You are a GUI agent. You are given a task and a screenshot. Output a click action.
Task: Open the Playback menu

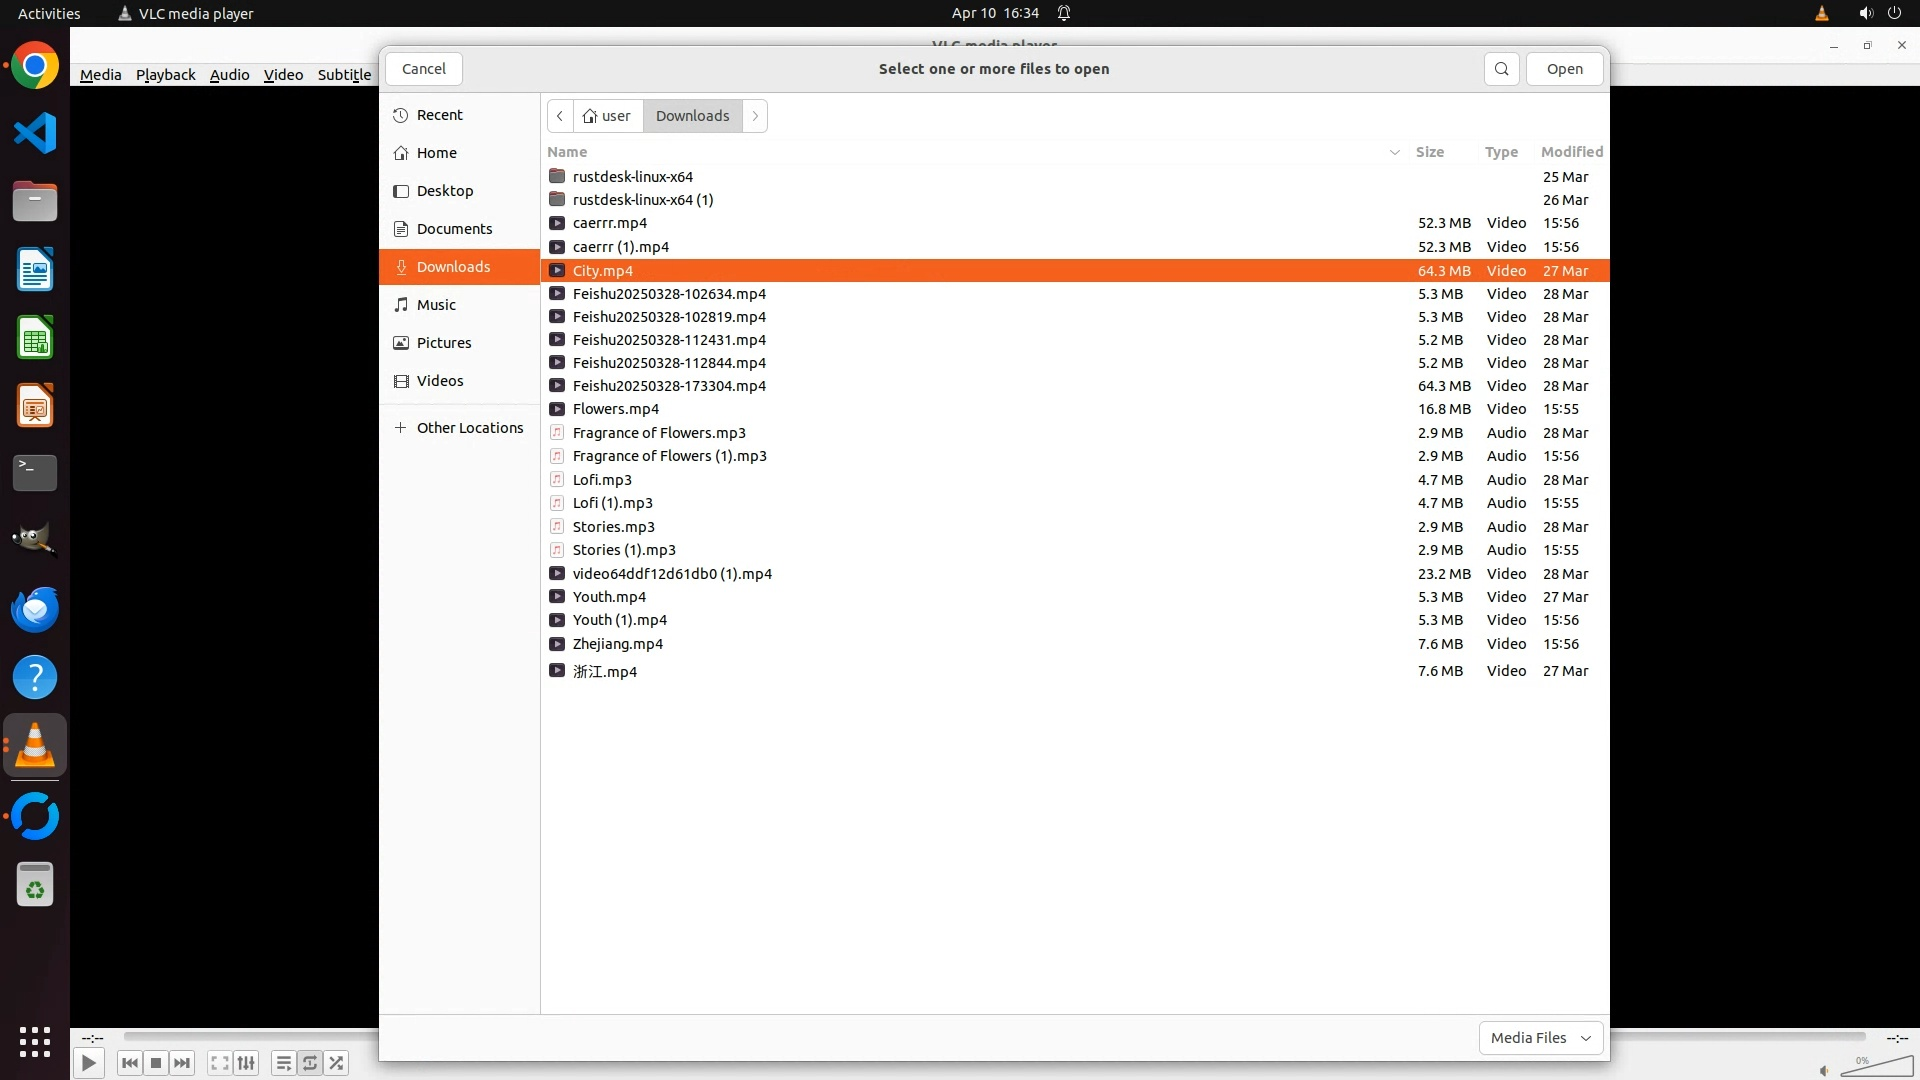coord(165,75)
